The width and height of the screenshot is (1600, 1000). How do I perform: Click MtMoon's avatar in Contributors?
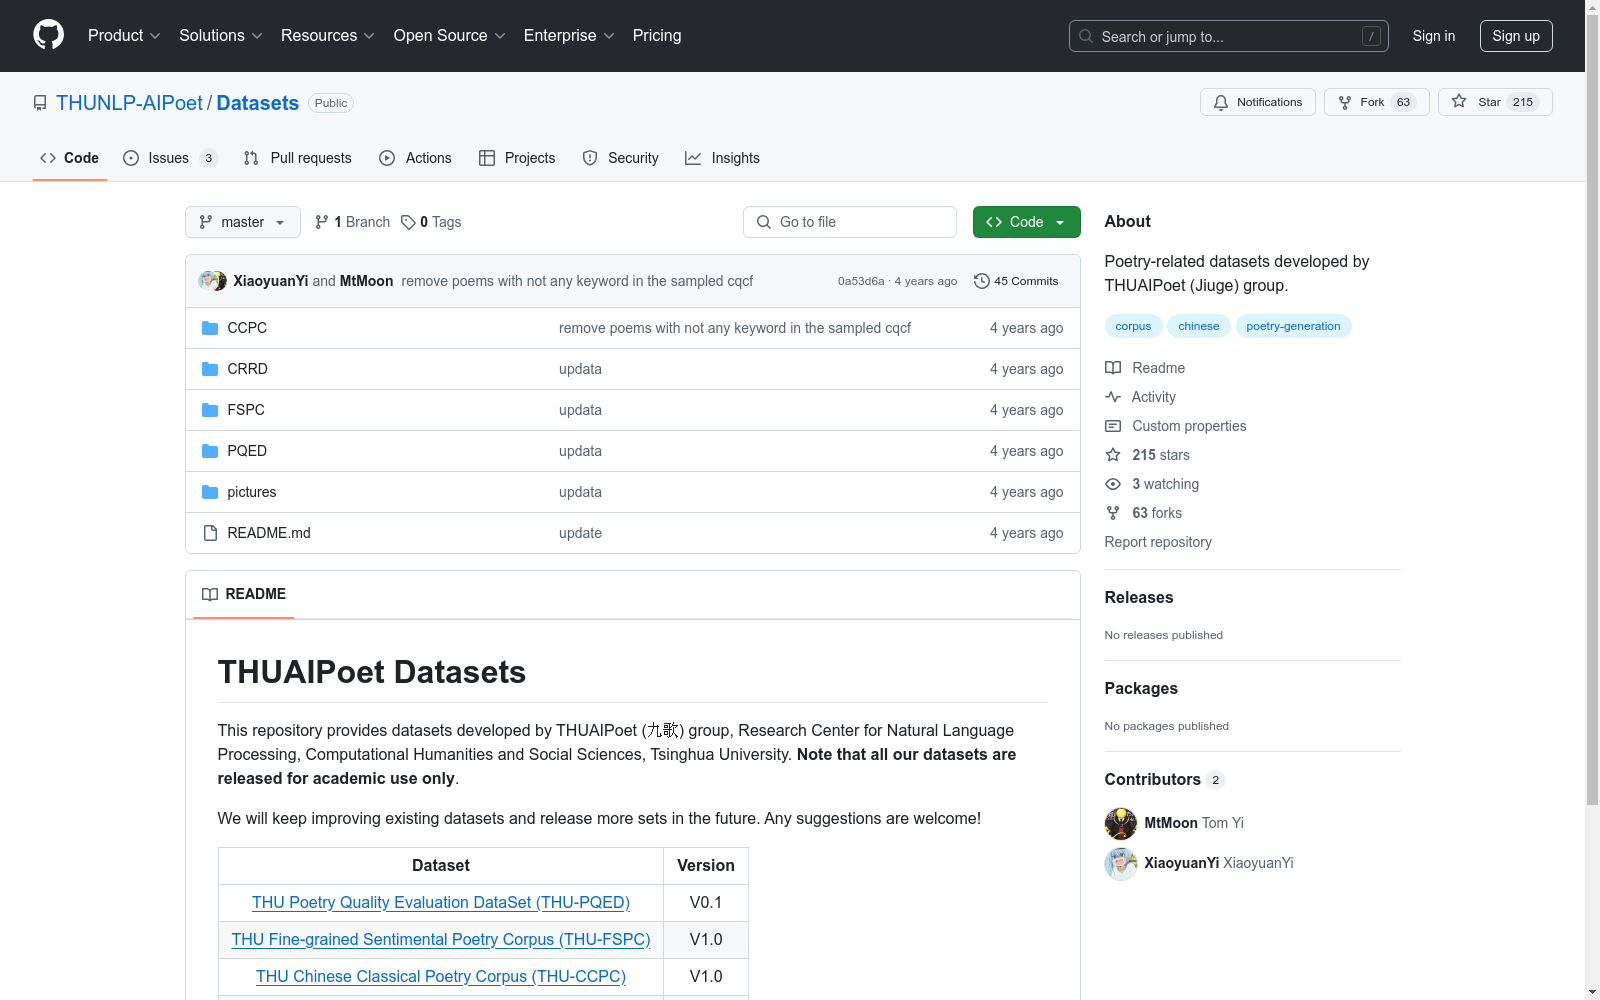point(1121,823)
